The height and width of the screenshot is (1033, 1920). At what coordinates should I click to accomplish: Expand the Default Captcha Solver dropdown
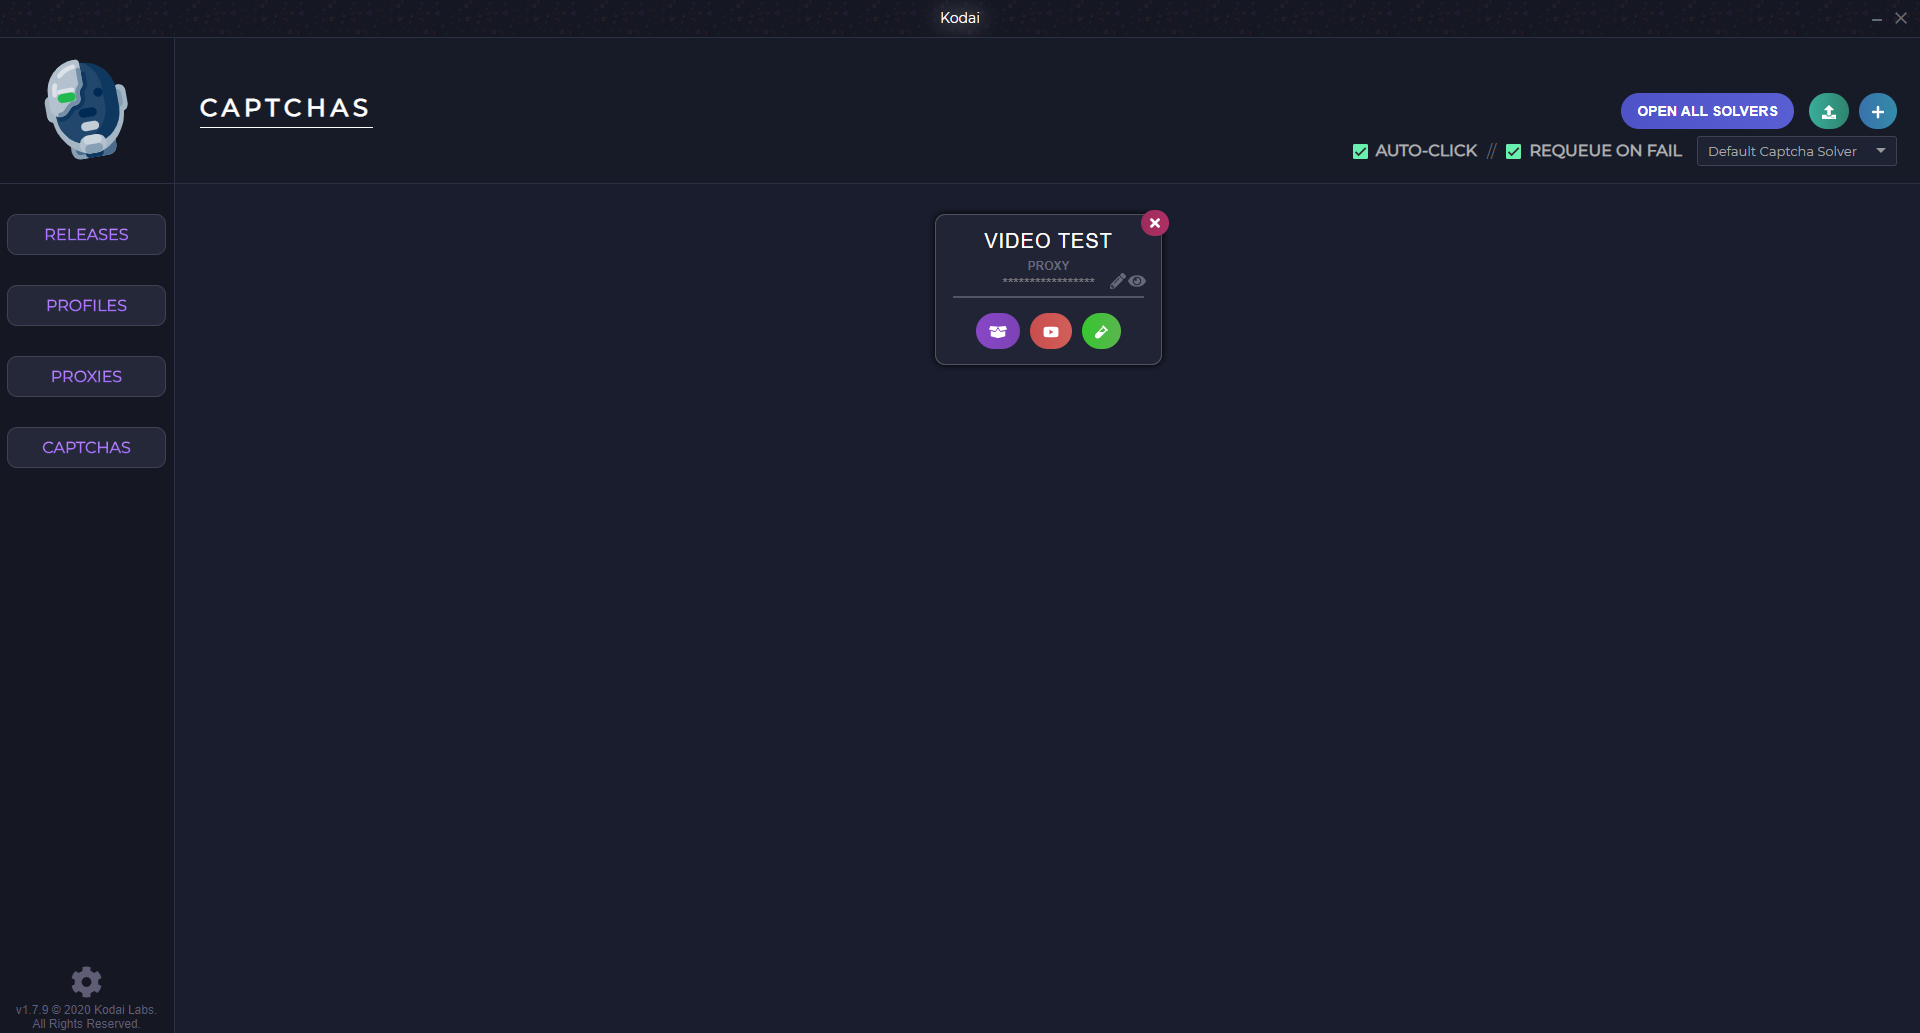point(1796,151)
